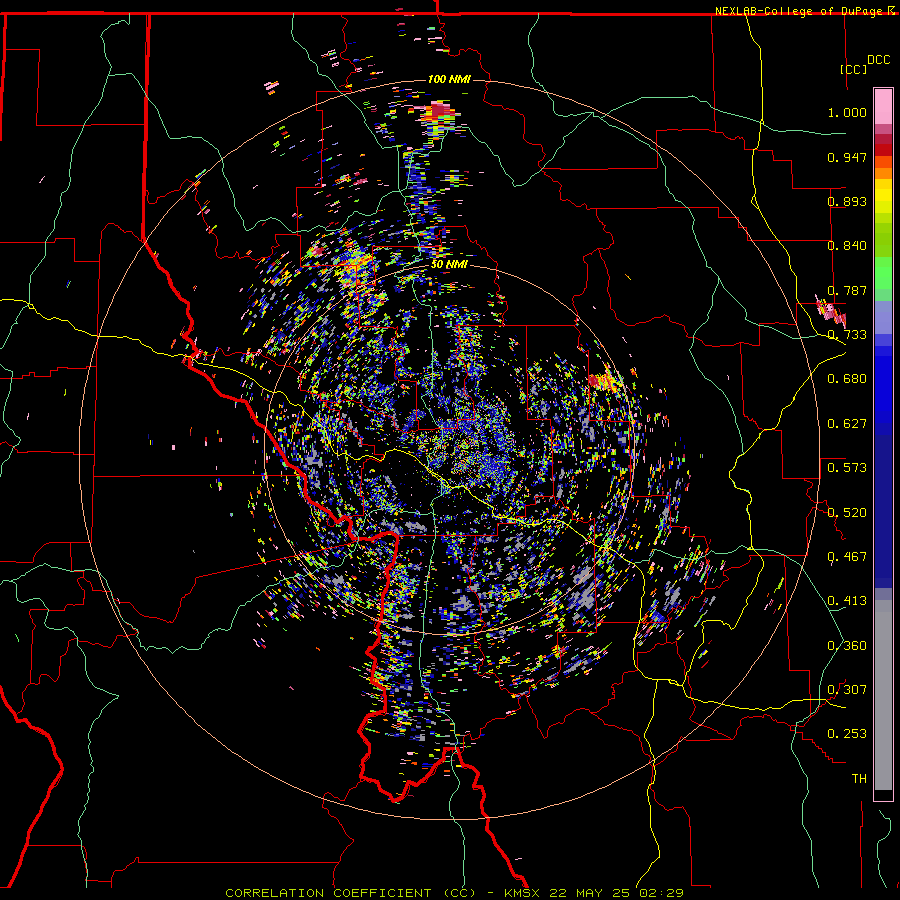Click the 1.000 color scale value

pos(847,112)
